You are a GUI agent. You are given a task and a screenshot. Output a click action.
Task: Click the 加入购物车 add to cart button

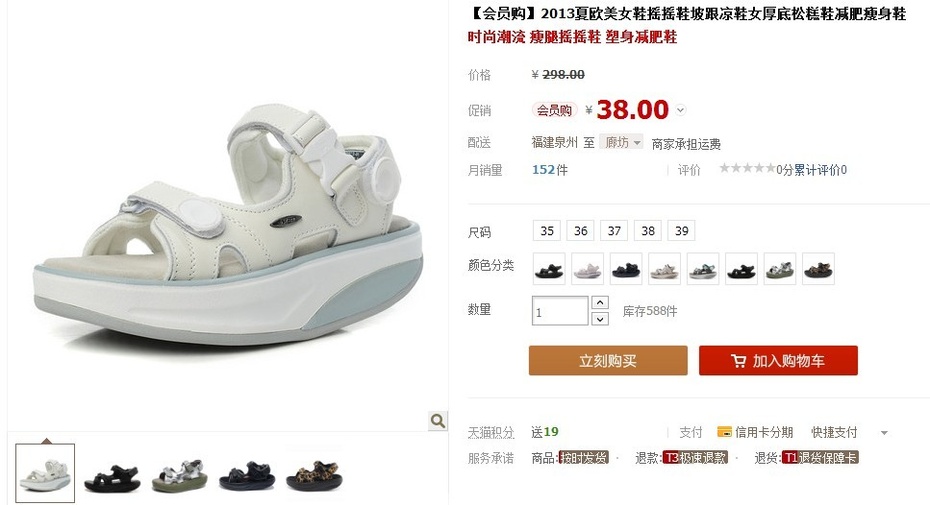pos(778,360)
